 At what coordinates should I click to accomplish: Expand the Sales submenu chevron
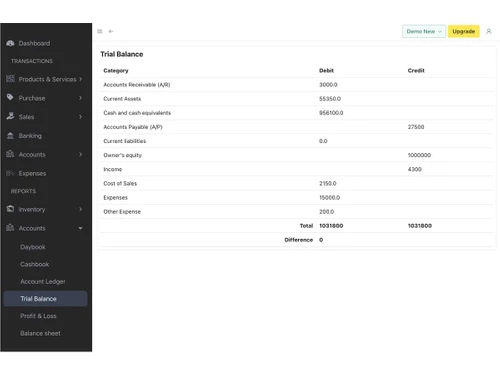[x=80, y=117]
